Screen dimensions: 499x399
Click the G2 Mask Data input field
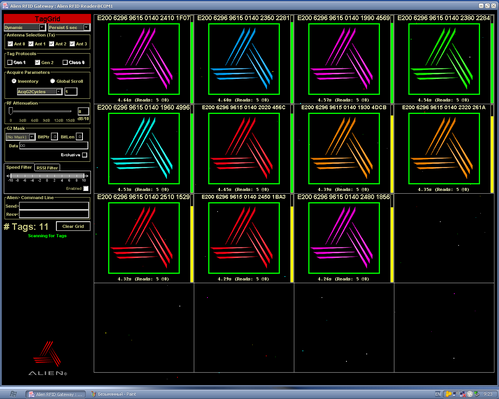tap(54, 145)
